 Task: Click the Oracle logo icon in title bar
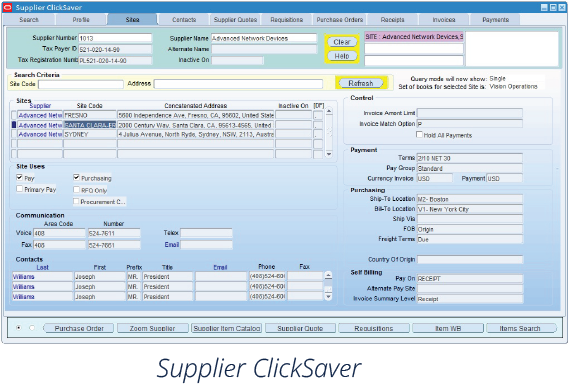pos(7,7)
